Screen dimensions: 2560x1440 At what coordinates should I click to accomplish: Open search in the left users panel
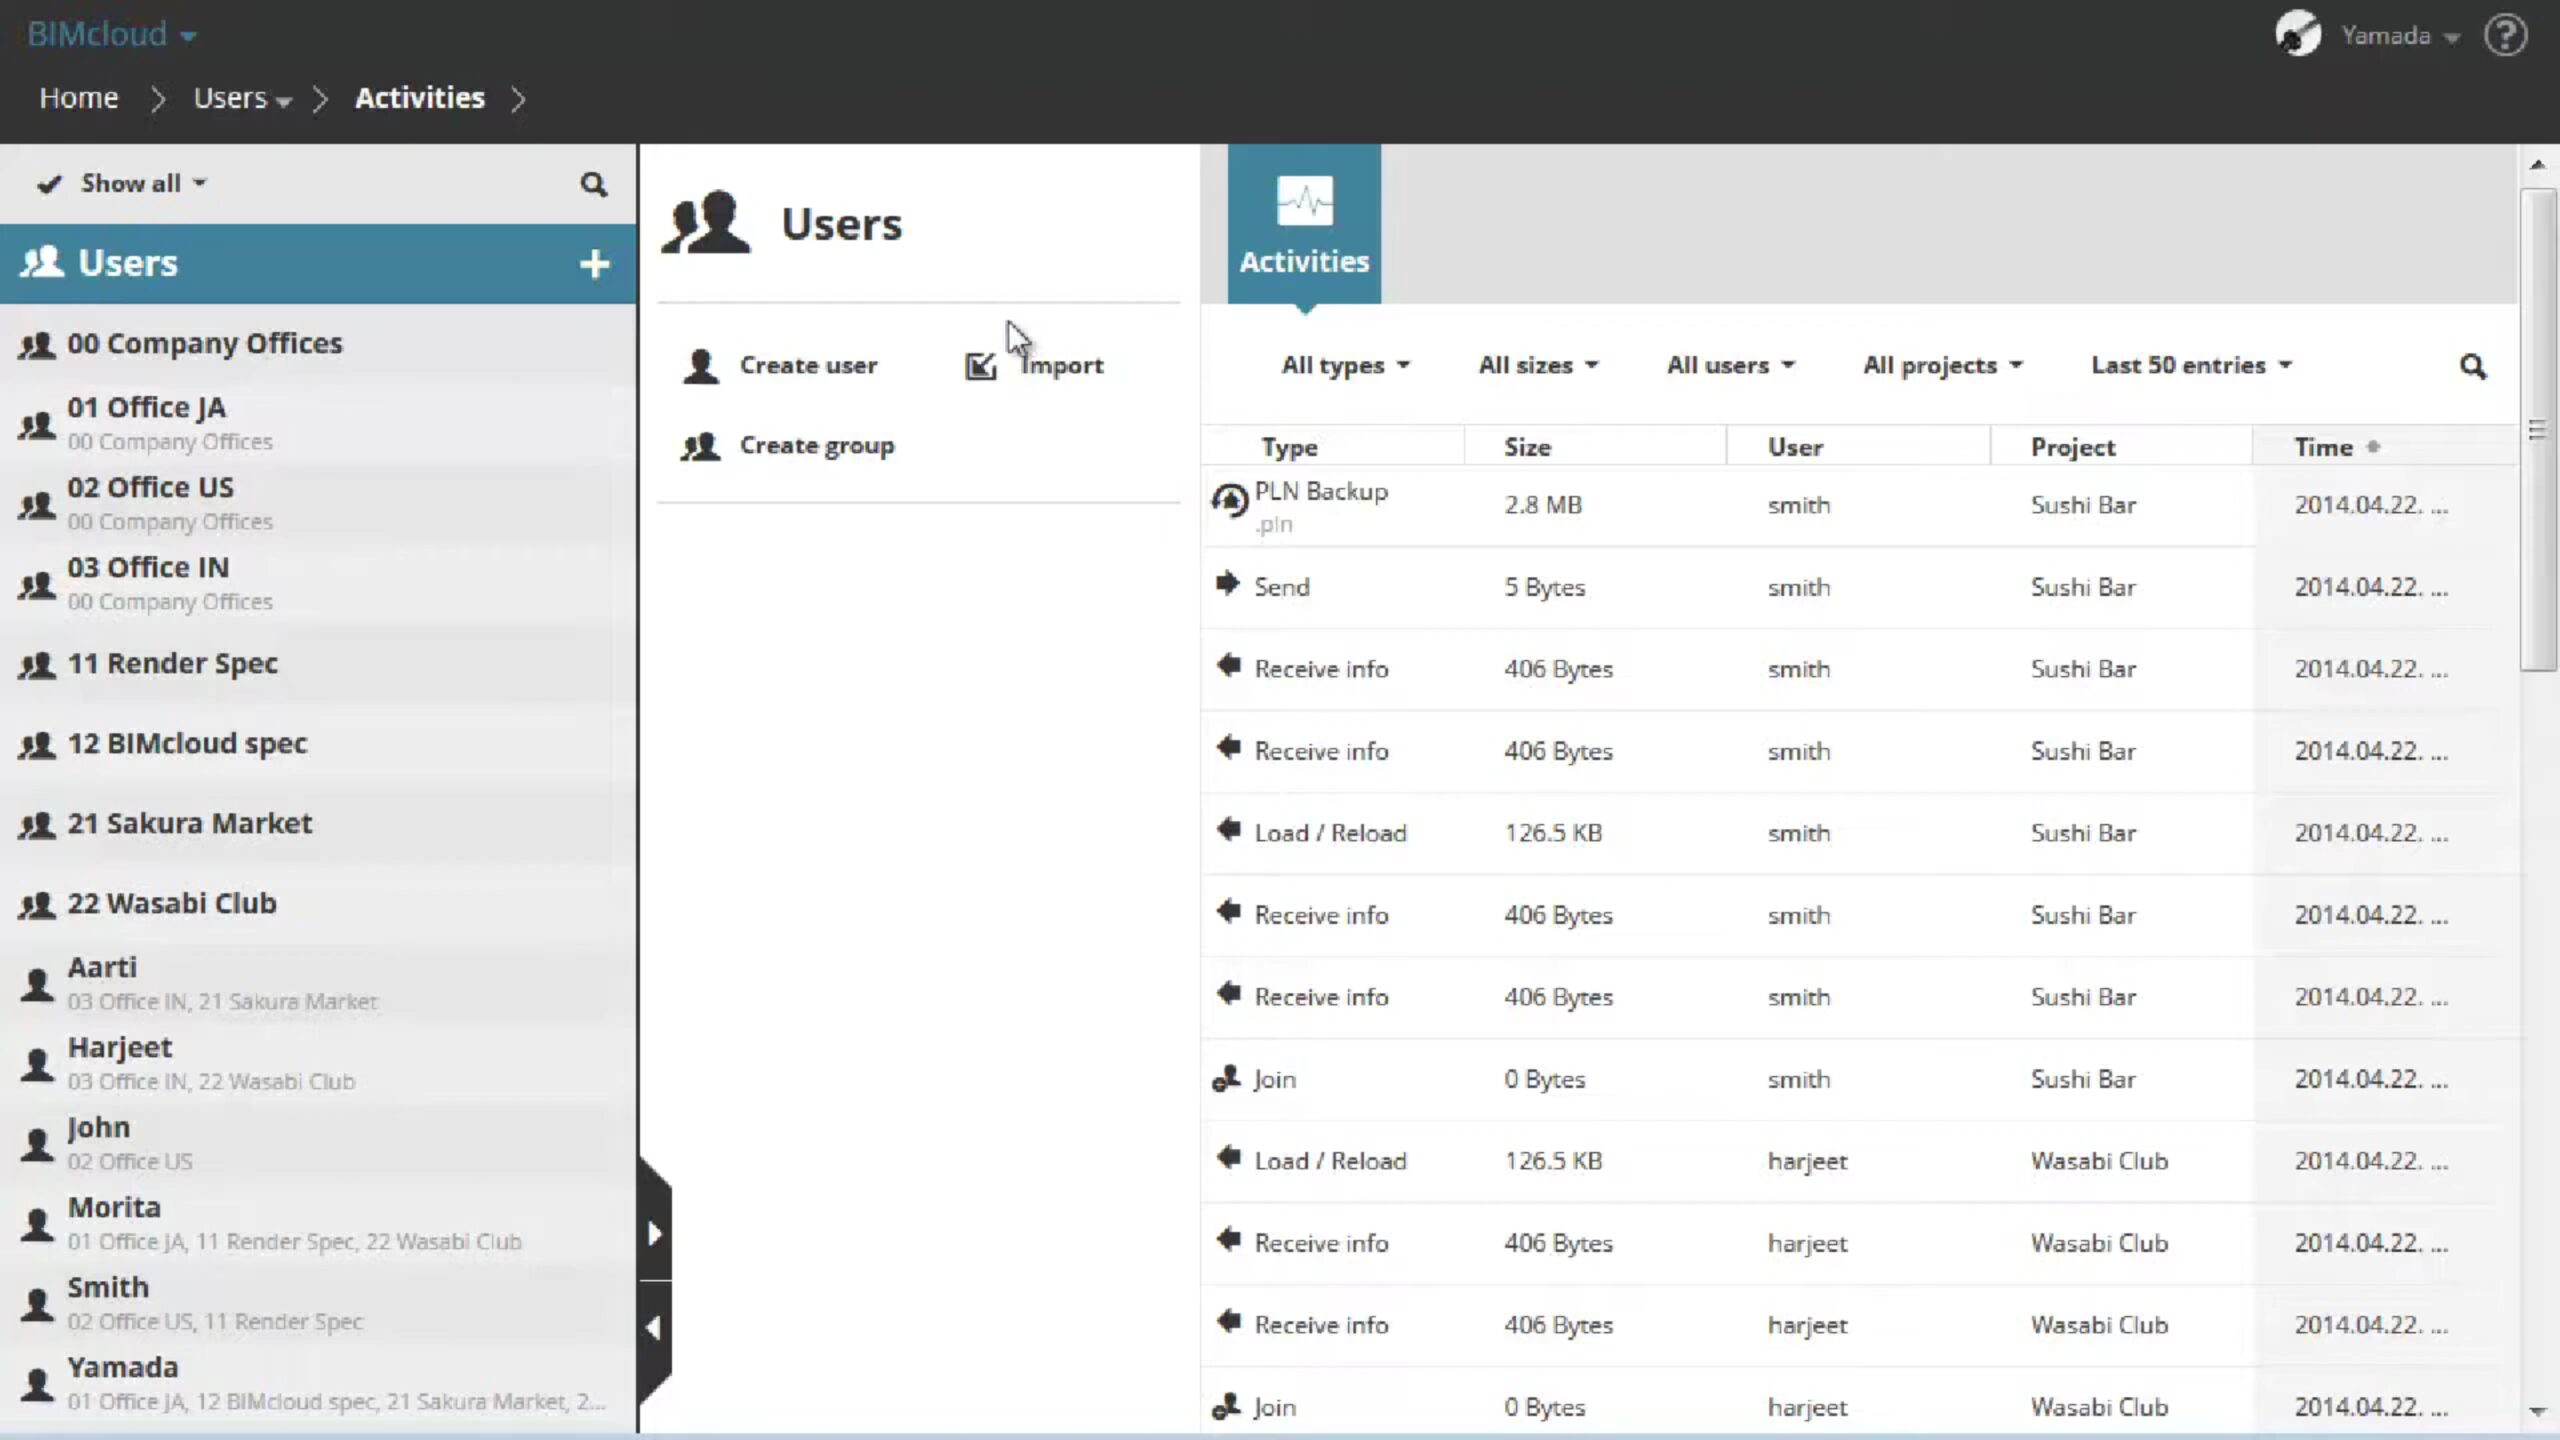click(x=593, y=184)
